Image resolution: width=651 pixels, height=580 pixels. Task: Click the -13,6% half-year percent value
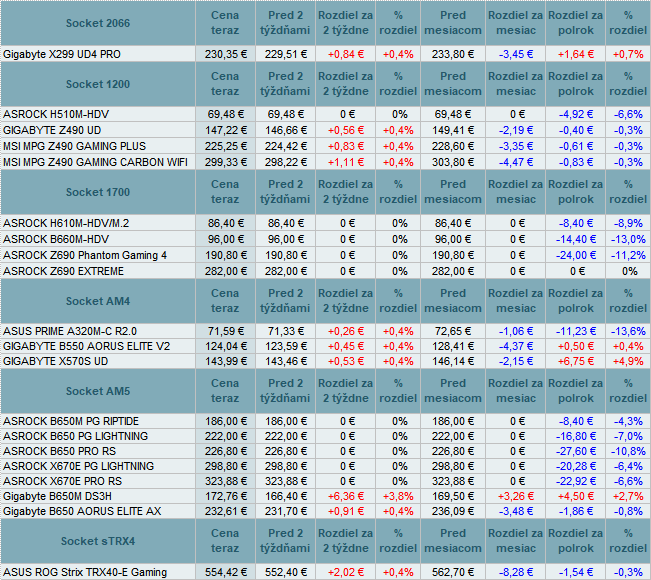tap(628, 331)
